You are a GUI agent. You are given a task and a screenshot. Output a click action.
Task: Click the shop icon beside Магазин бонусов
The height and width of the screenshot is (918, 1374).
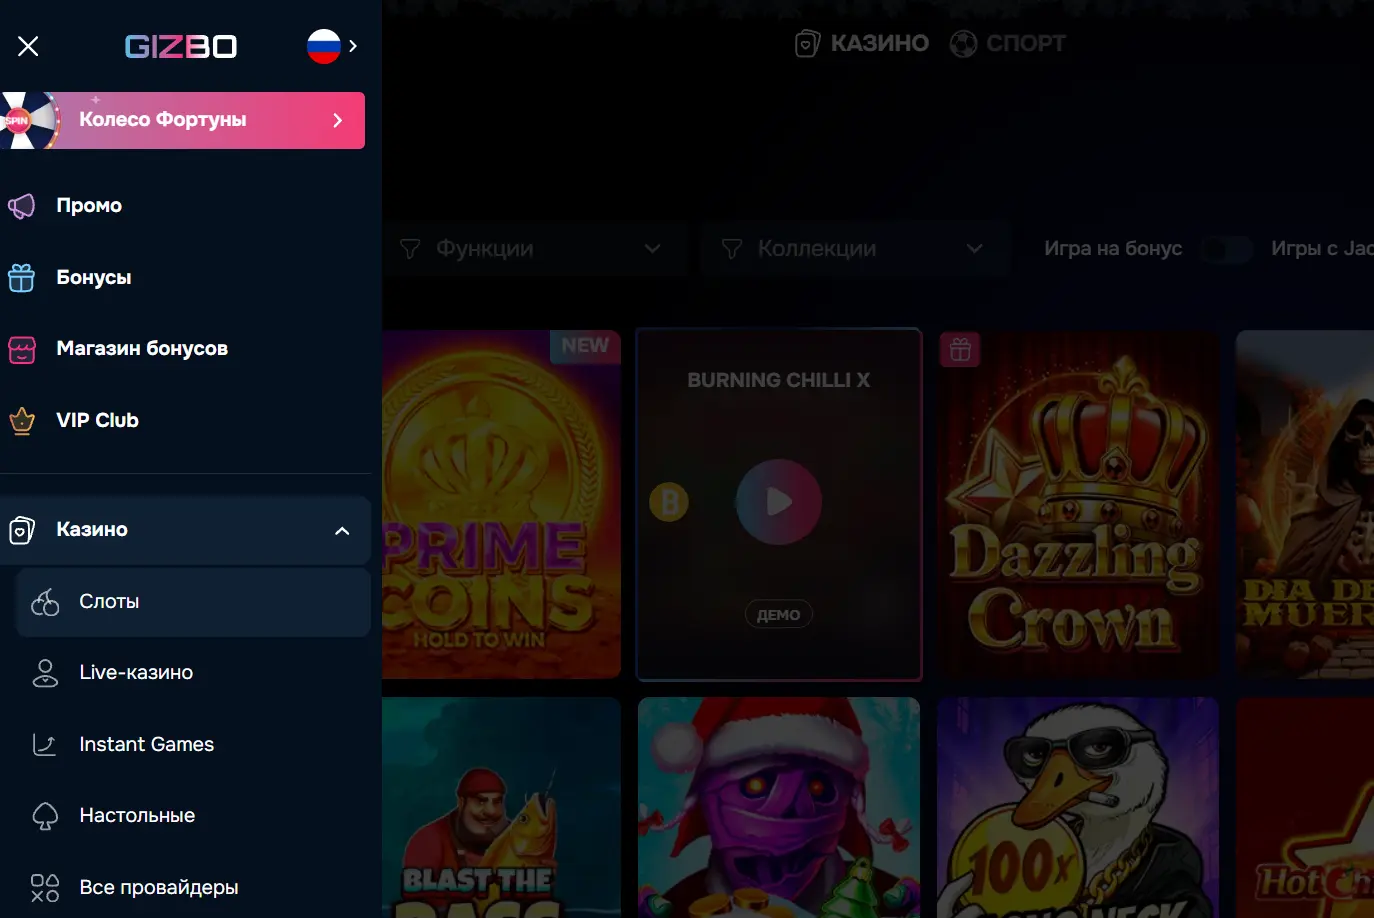(22, 349)
